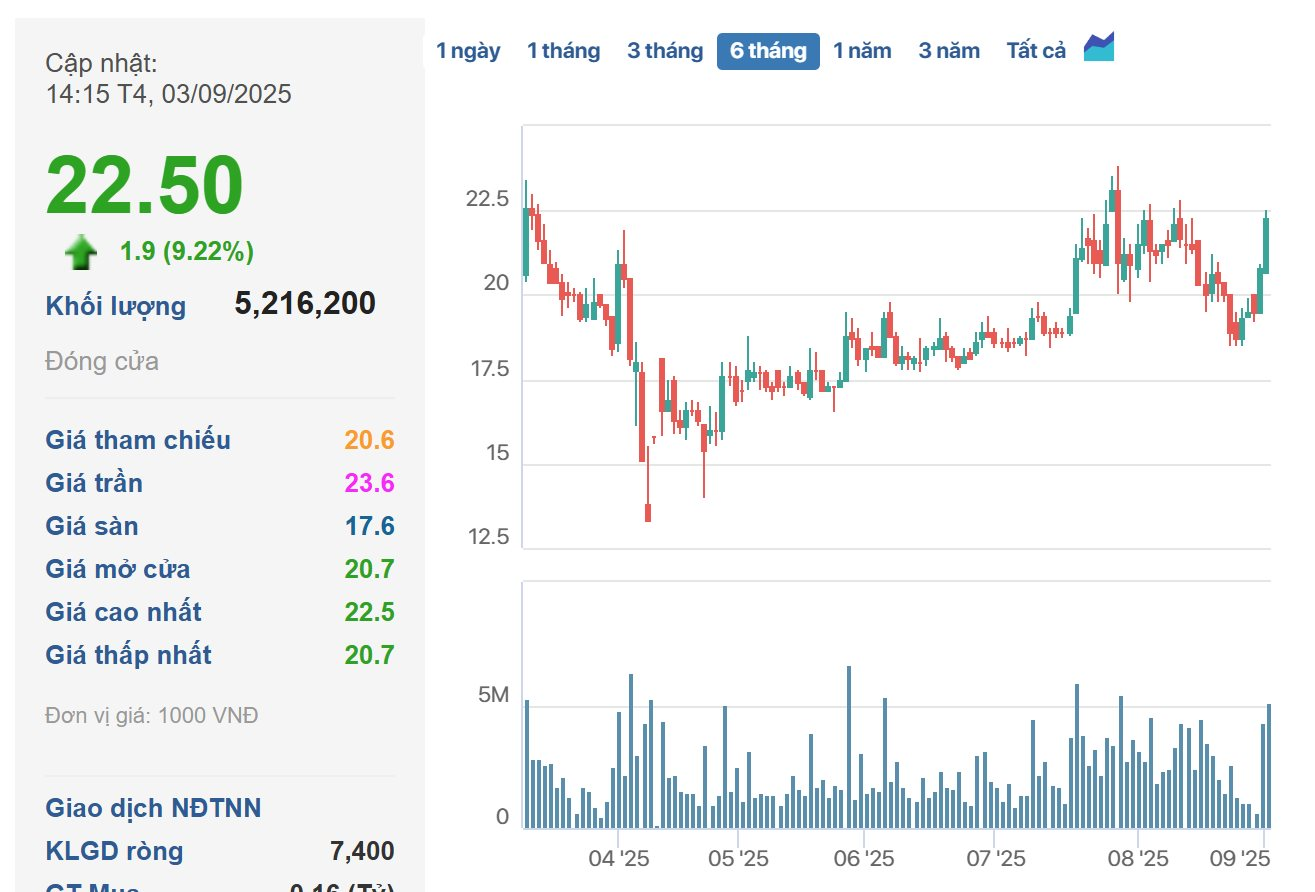Click the 04 '25 label on time axis
The height and width of the screenshot is (892, 1315).
pyautogui.click(x=619, y=858)
